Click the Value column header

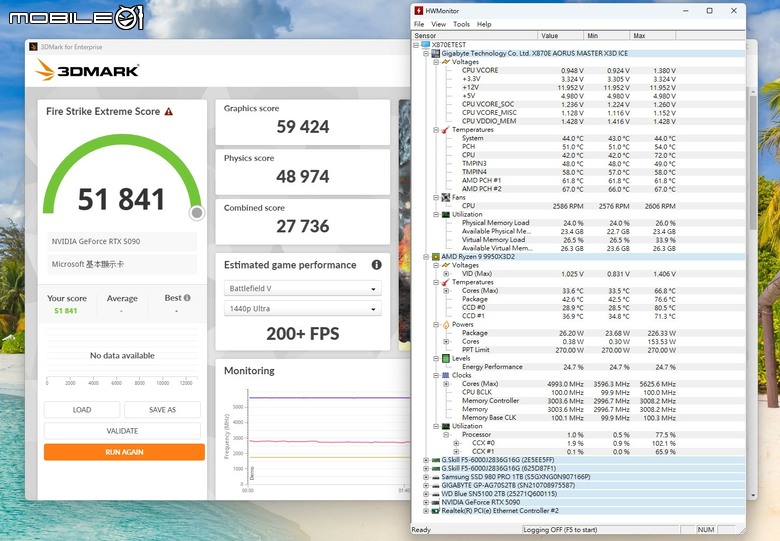point(561,36)
